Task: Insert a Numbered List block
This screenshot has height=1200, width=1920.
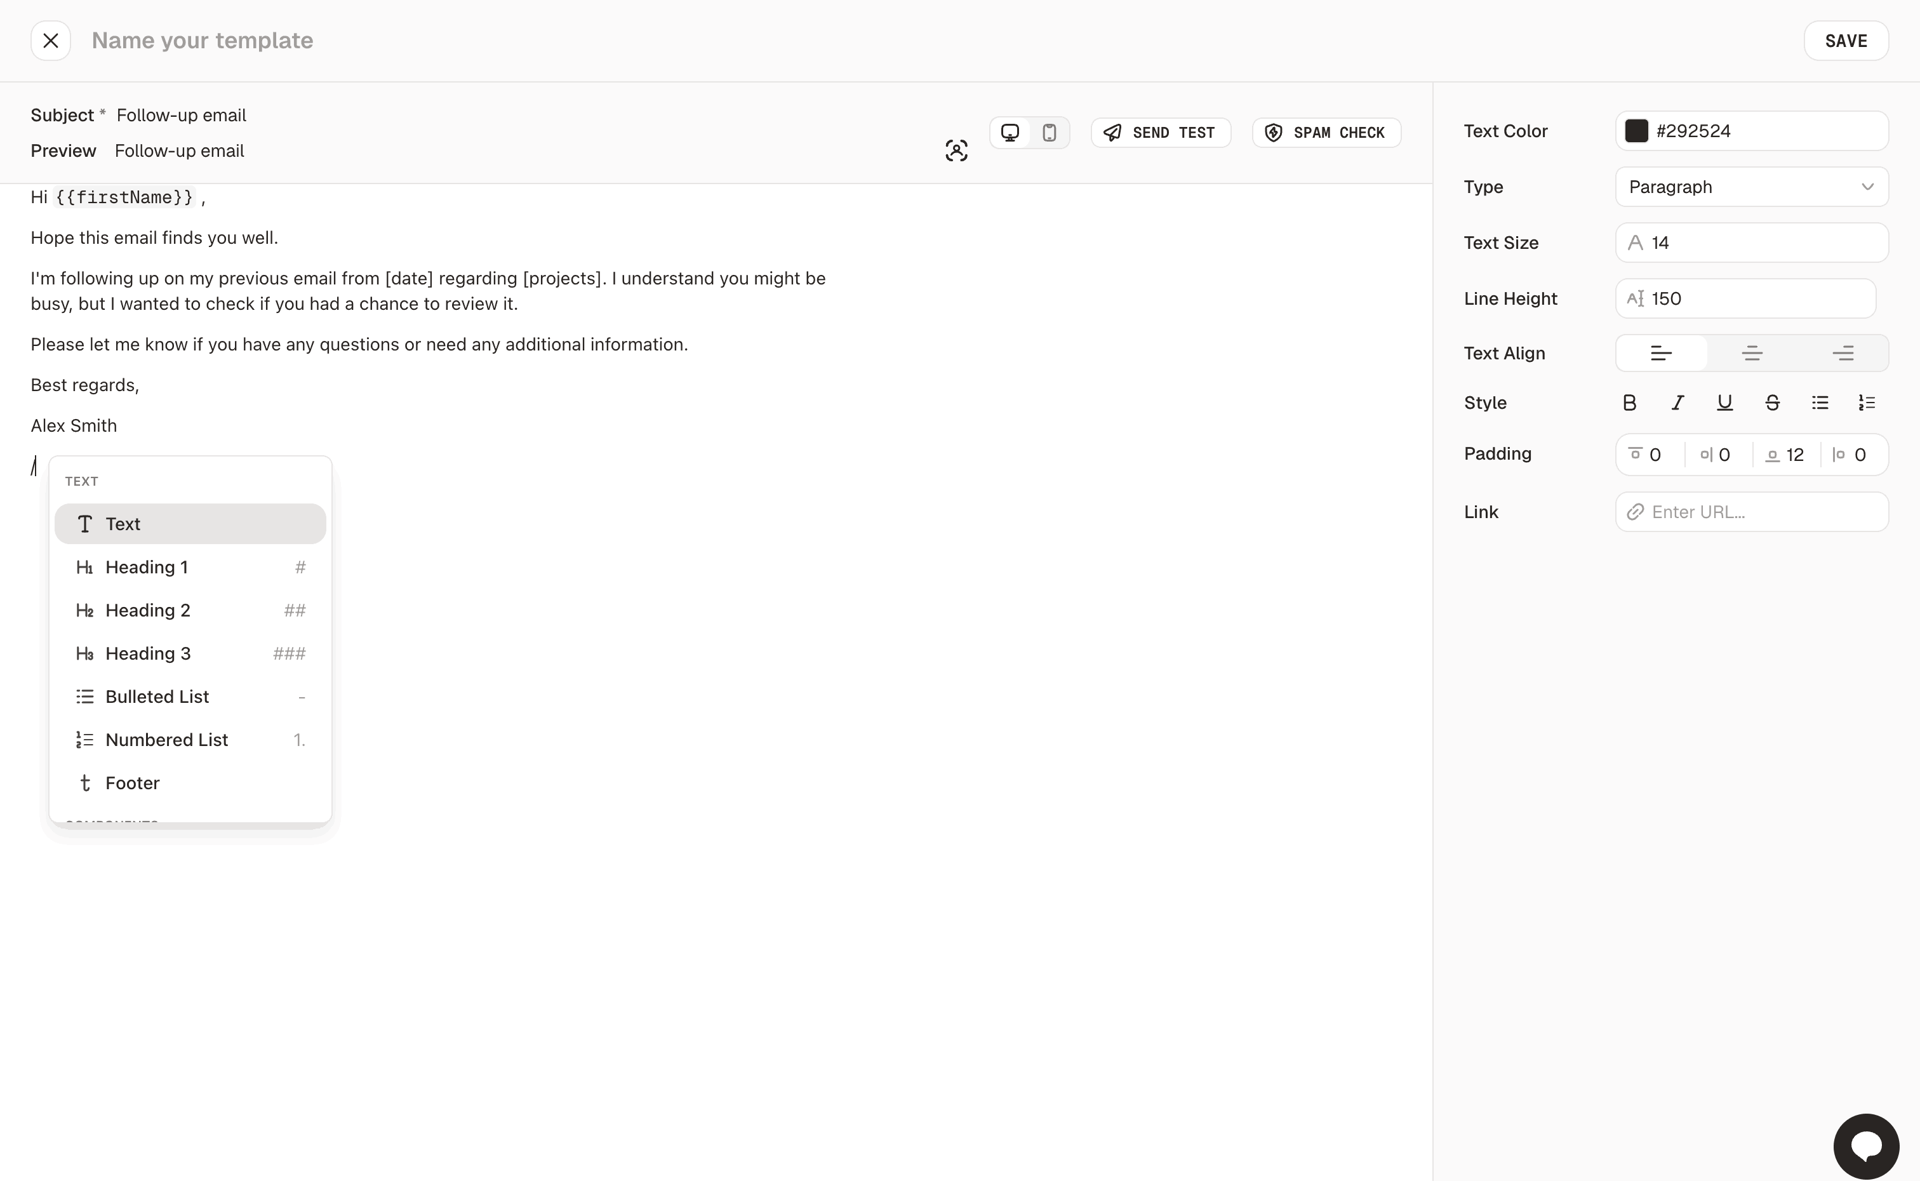Action: (x=190, y=740)
